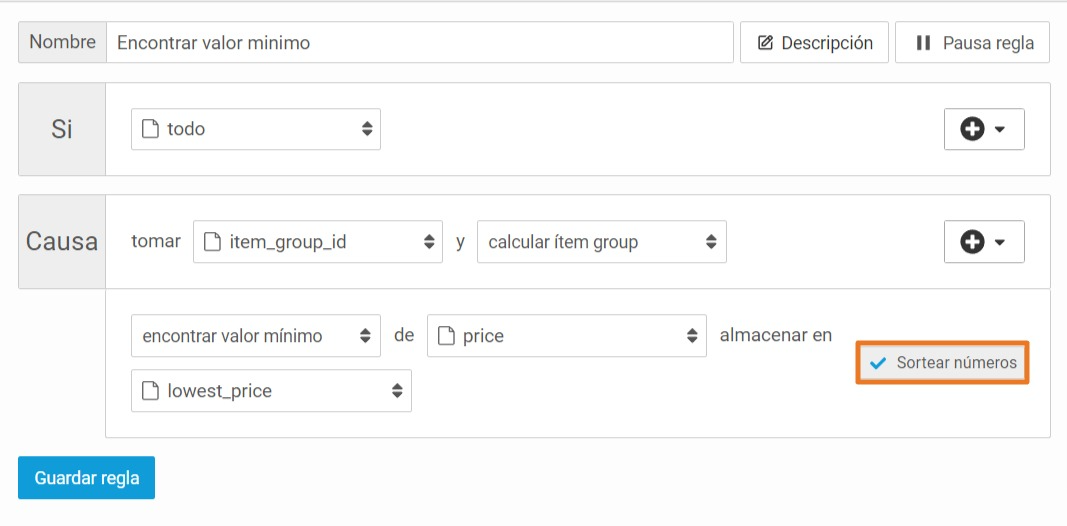
Task: Click the file icon beside lowest_price
Action: point(150,391)
